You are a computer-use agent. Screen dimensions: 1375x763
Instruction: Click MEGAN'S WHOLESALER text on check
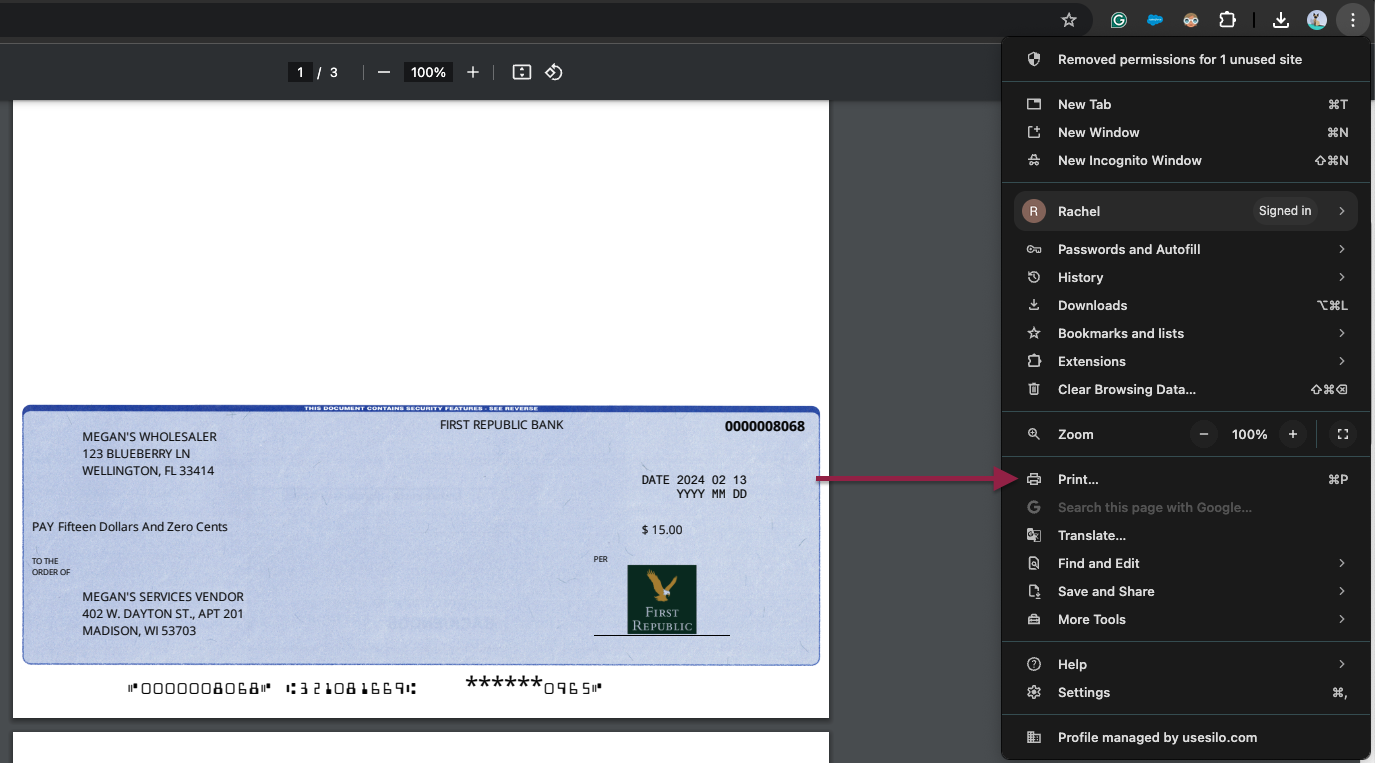[149, 437]
